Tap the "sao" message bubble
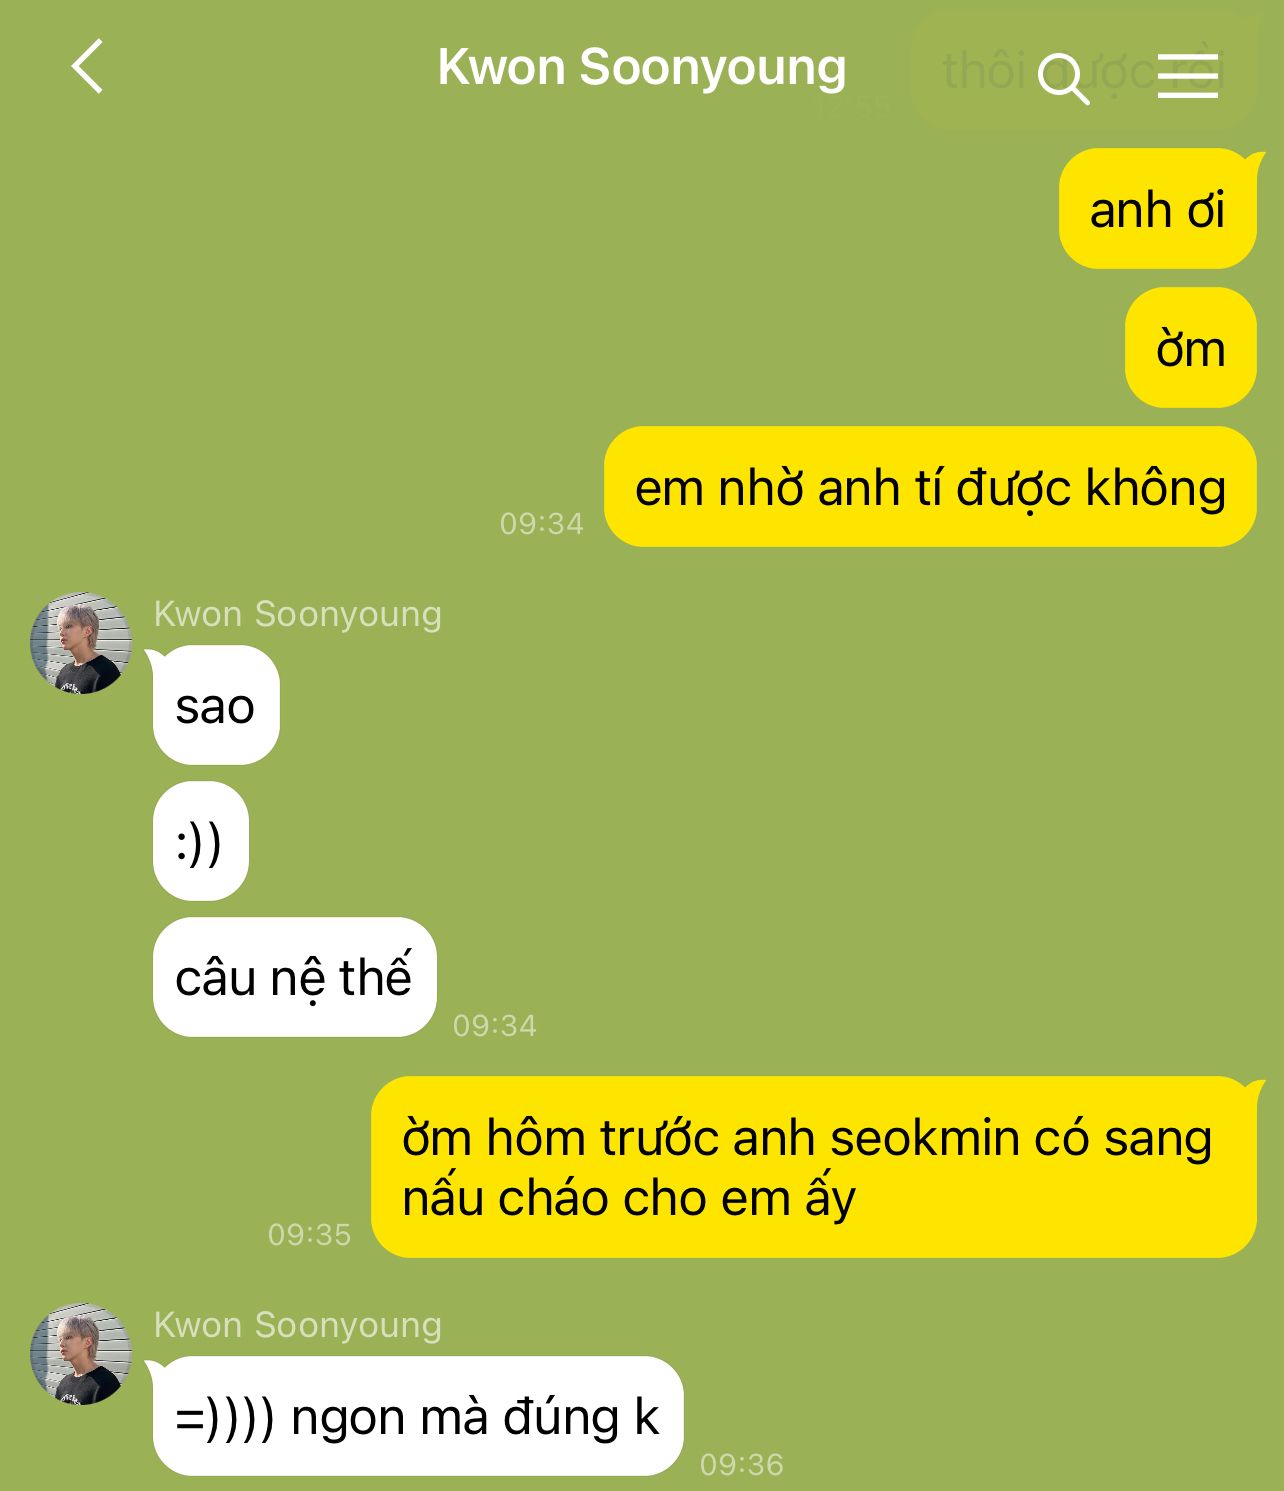Viewport: 1284px width, 1491px height. pyautogui.click(x=215, y=705)
